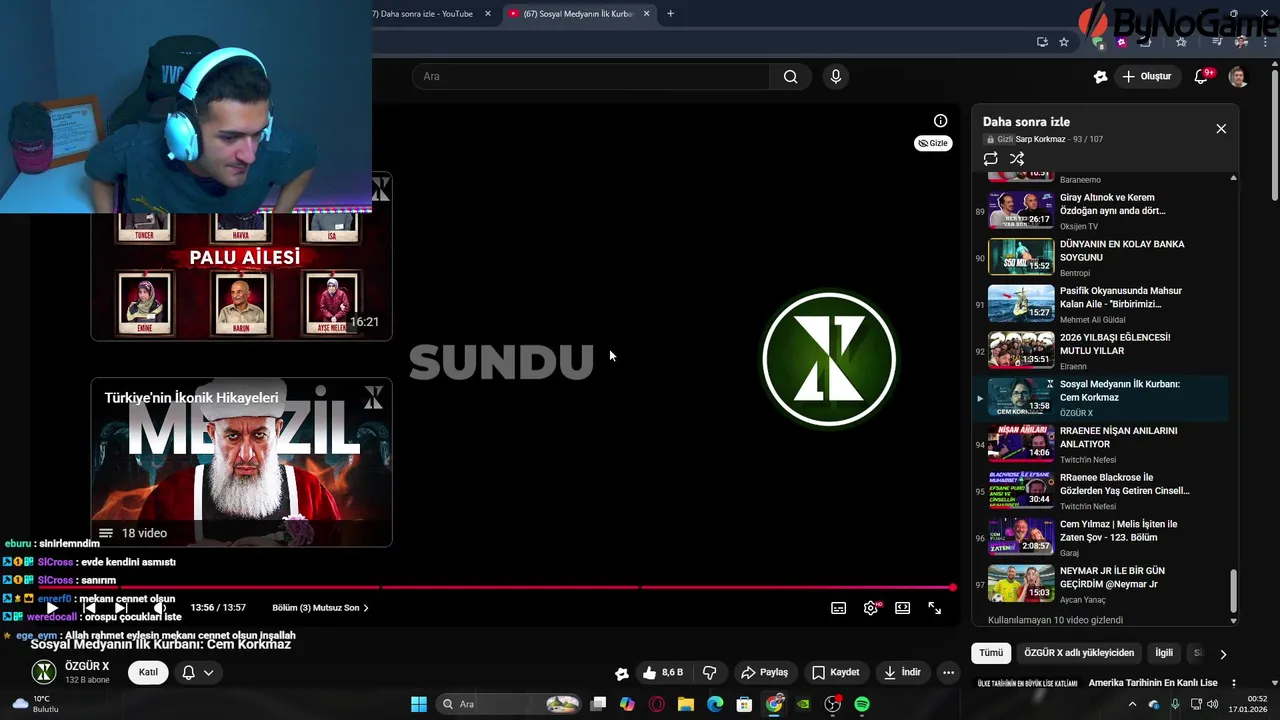This screenshot has width=1280, height=720.
Task: Click the install app icon in address bar
Action: click(x=1042, y=42)
